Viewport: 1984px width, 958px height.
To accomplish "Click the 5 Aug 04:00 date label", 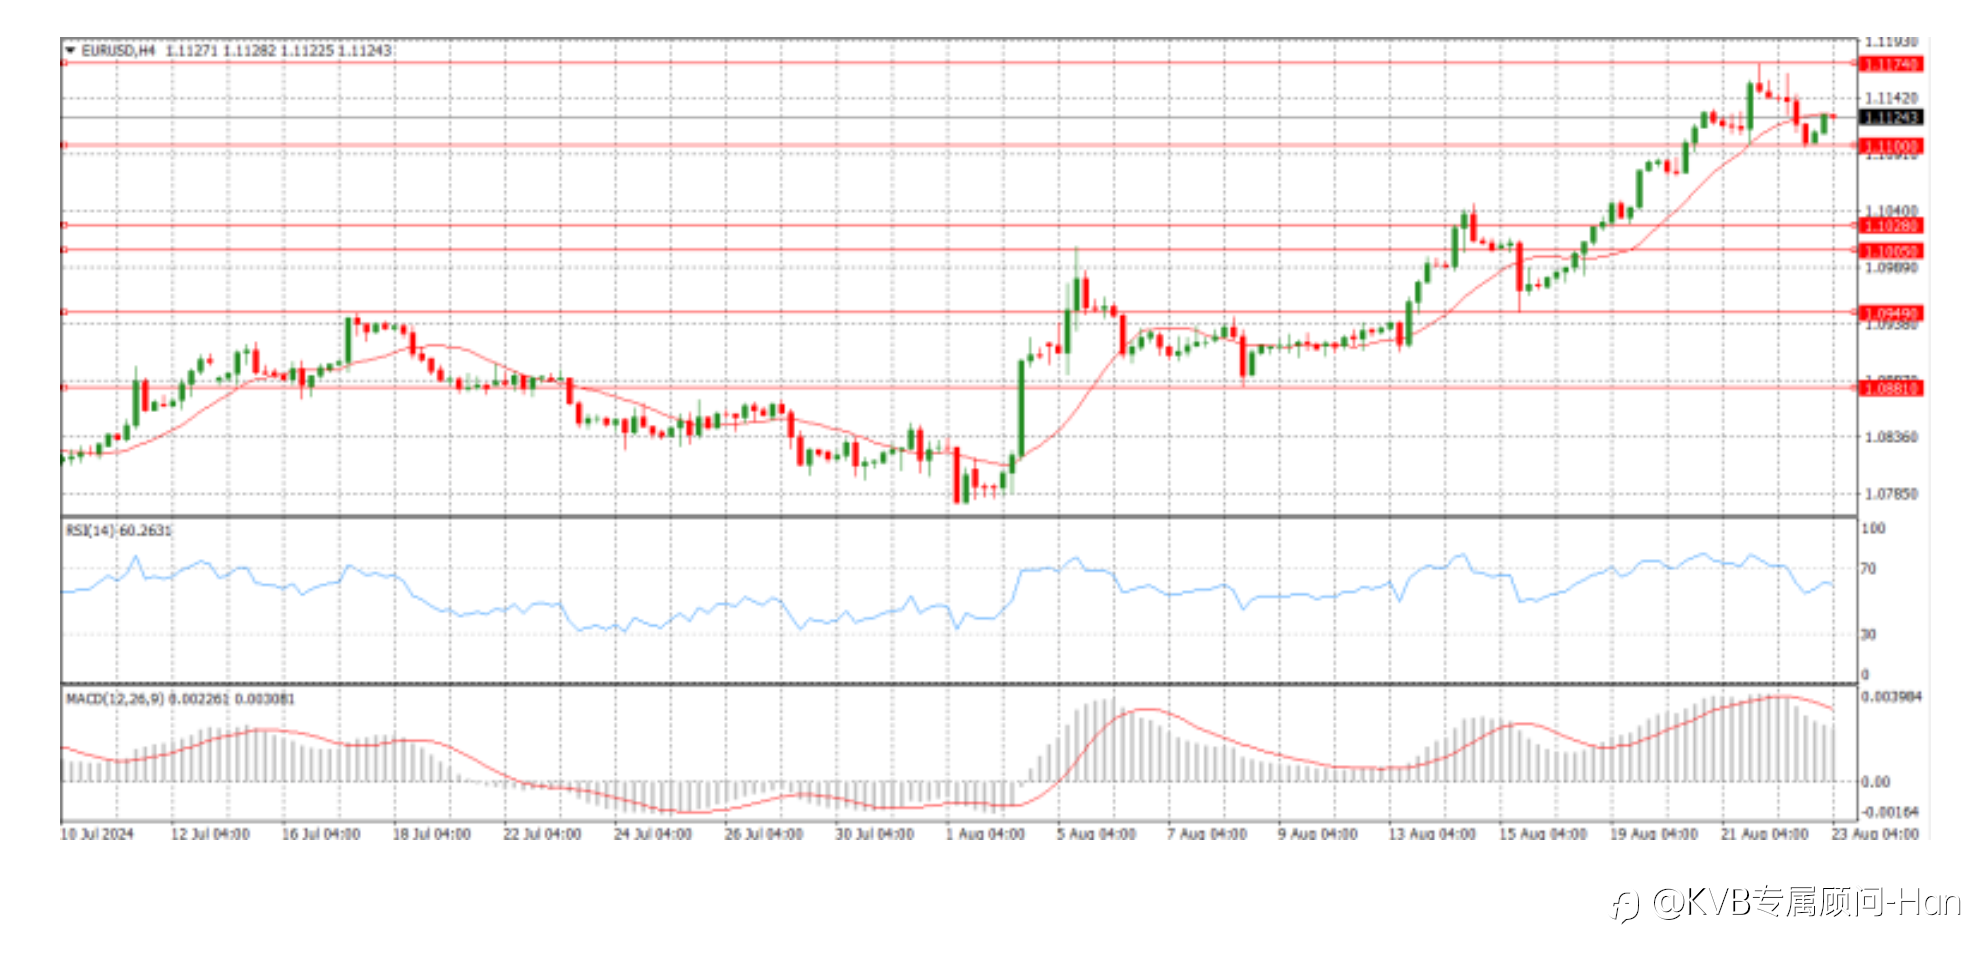I will [1096, 834].
